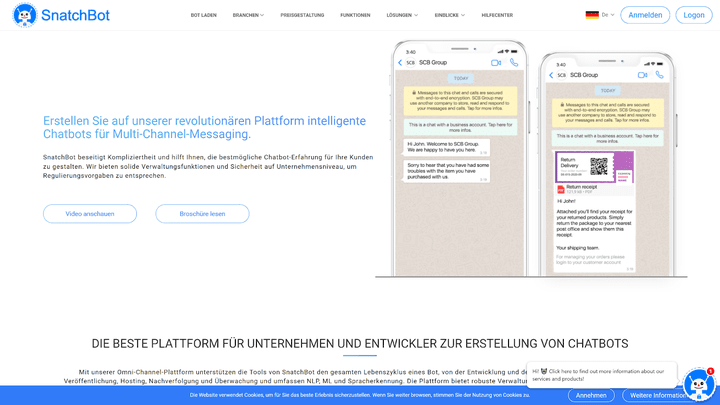Click 'Hi John. Welcome to SCB Group' message
This screenshot has height=405, width=720.
[446, 147]
